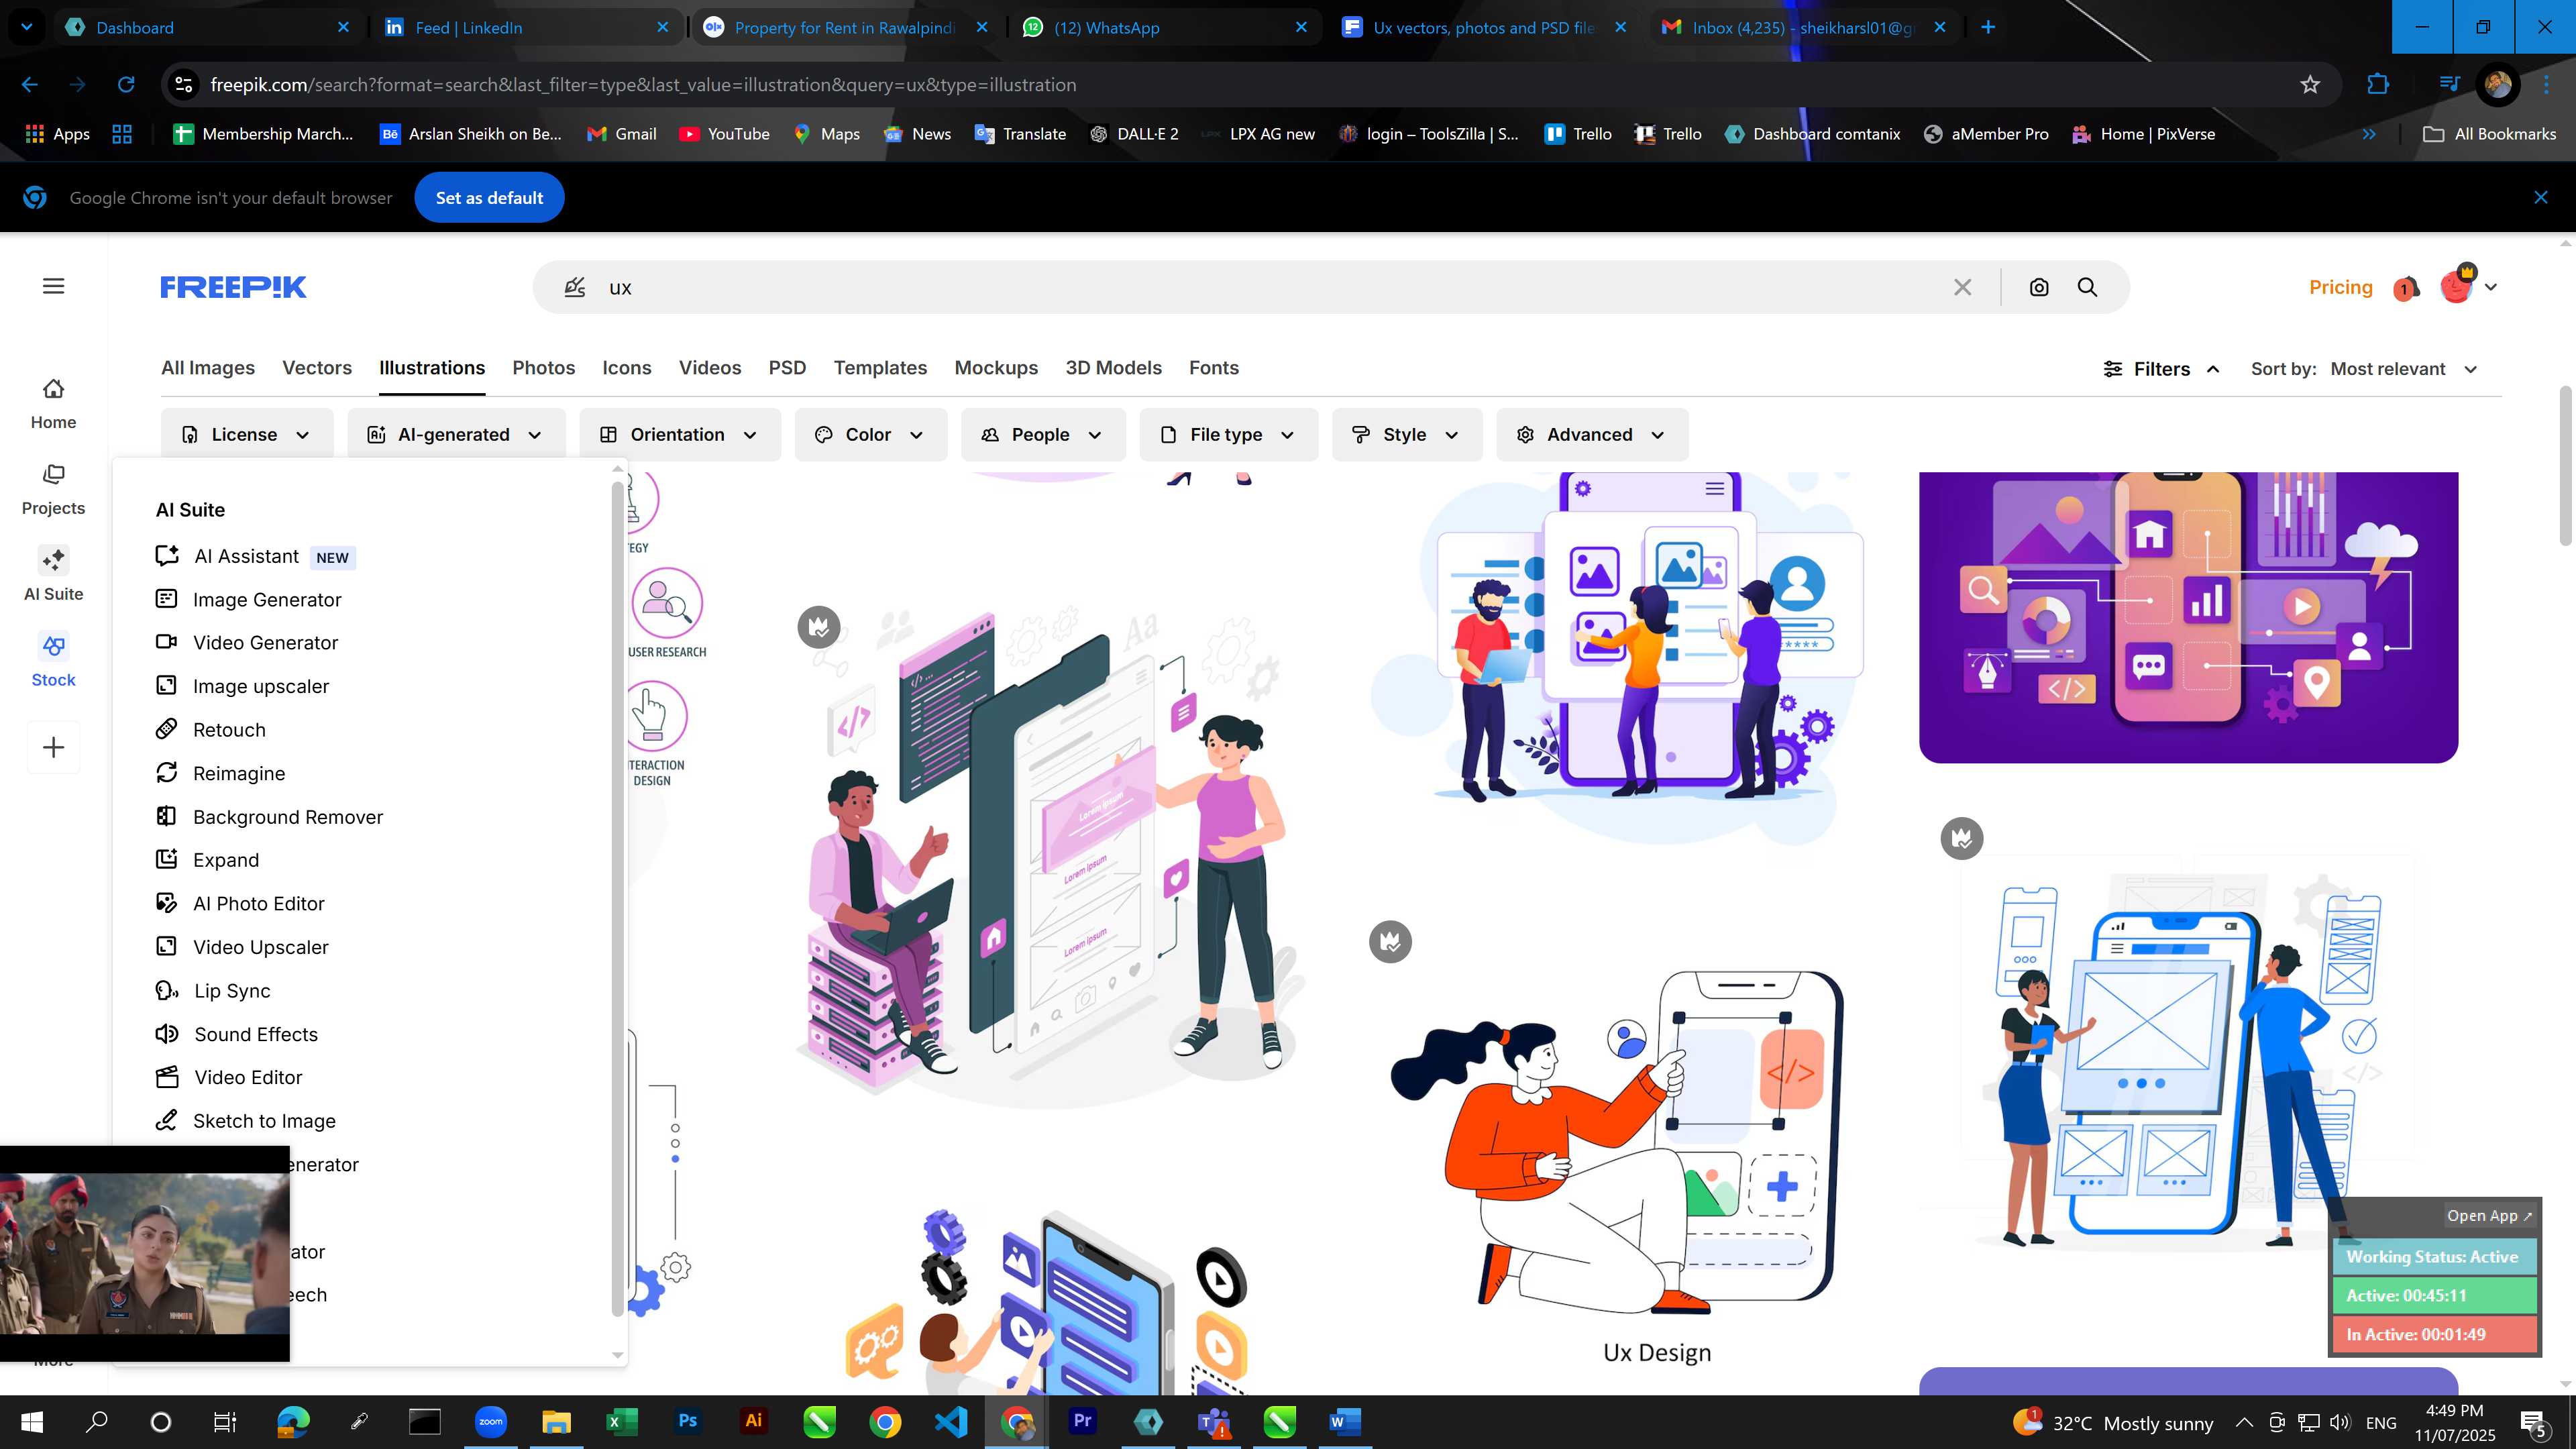
Task: Open Photoshop from the taskbar
Action: pos(687,1421)
